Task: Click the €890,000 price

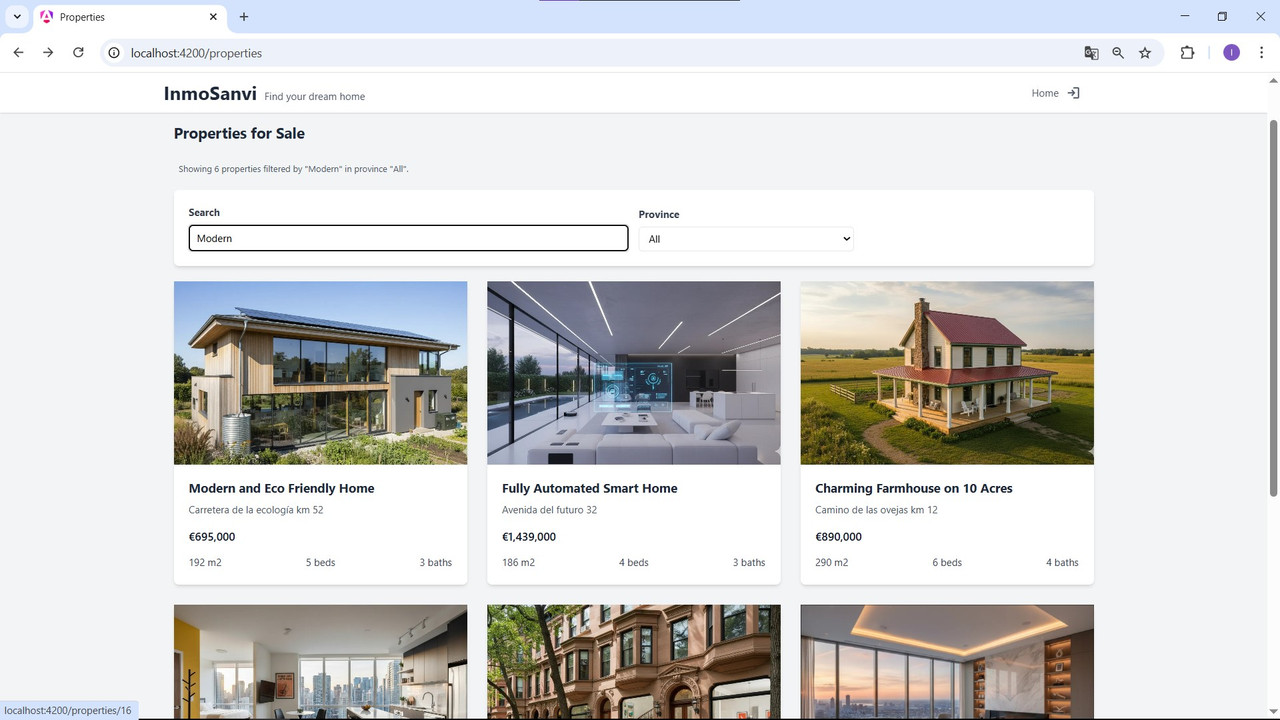Action: [838, 537]
